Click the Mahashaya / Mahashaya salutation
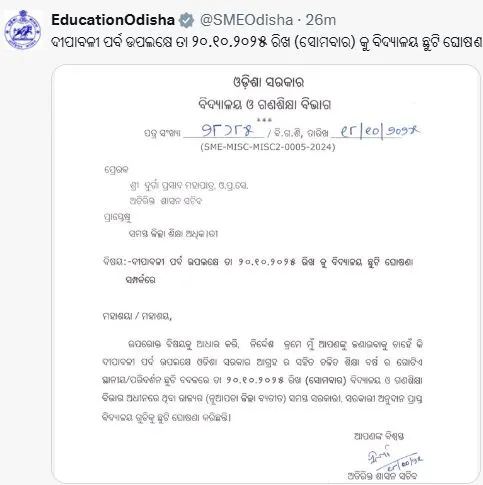The image size is (483, 485). [137, 316]
